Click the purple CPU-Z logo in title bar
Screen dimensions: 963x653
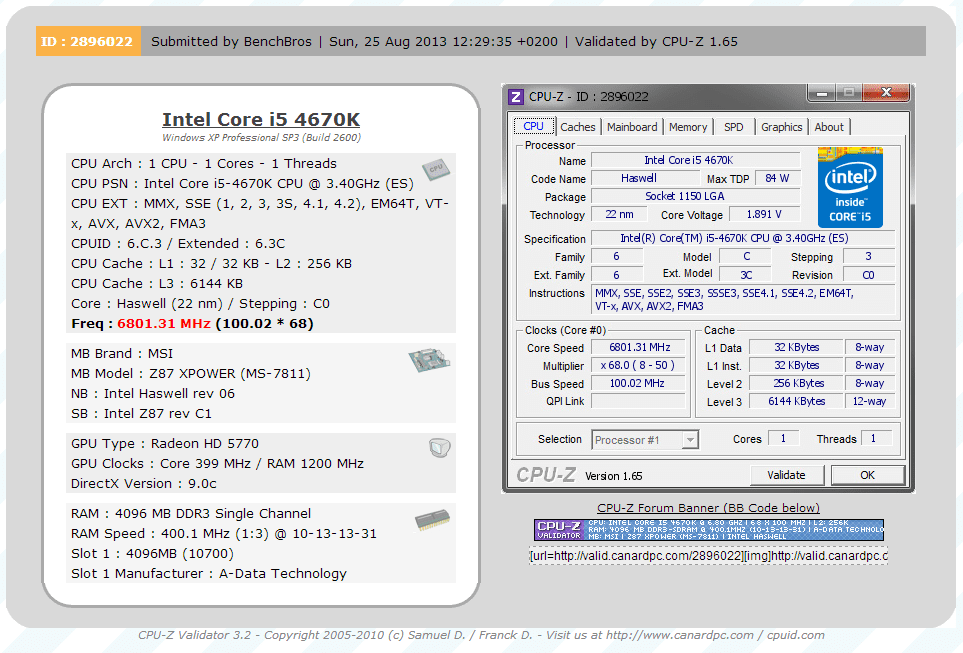click(x=516, y=97)
